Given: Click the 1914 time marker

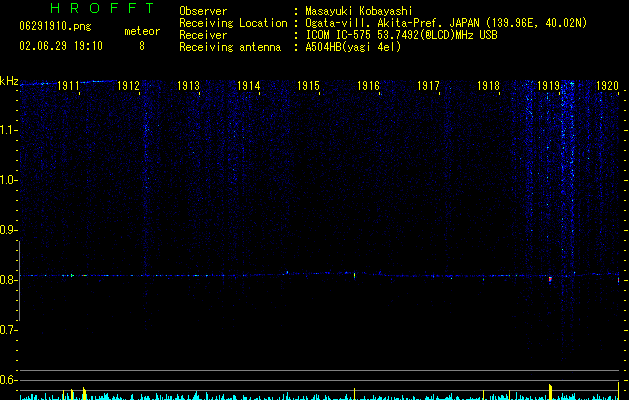Looking at the screenshot, I should click(x=249, y=86).
